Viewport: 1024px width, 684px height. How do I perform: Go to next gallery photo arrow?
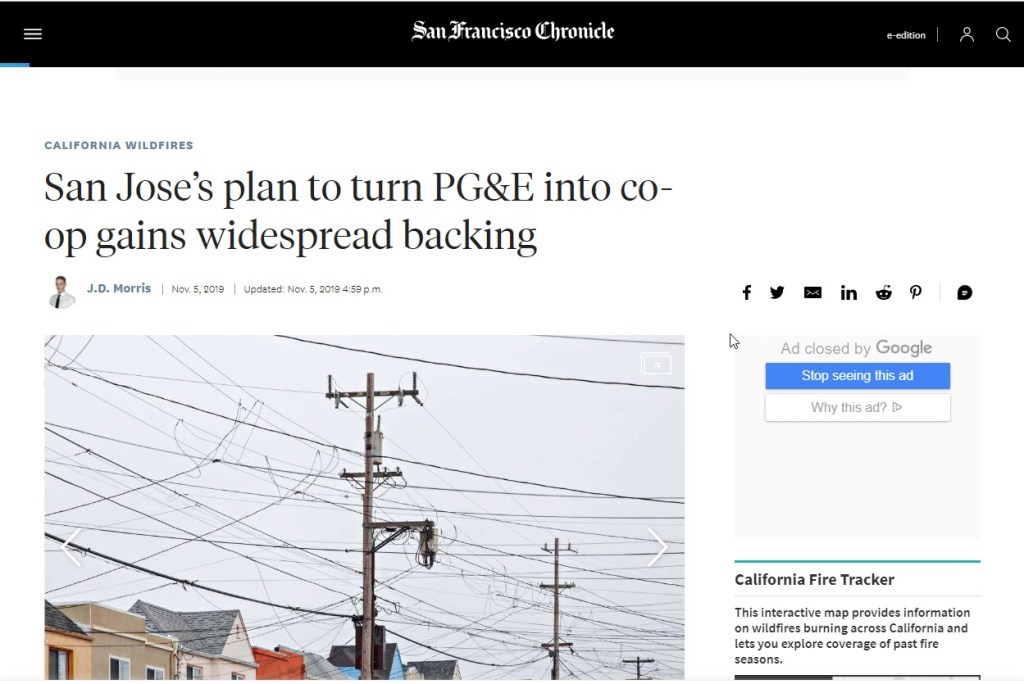[x=657, y=547]
